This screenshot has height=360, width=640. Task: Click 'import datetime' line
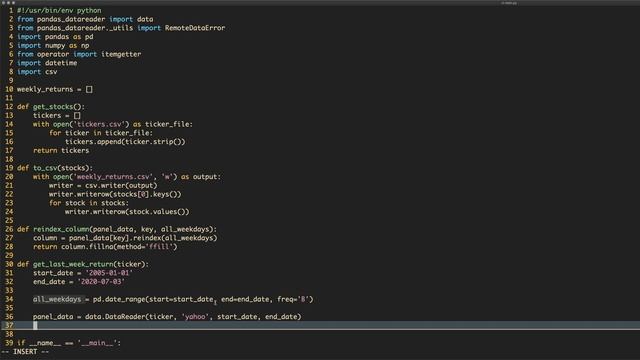tap(47, 63)
